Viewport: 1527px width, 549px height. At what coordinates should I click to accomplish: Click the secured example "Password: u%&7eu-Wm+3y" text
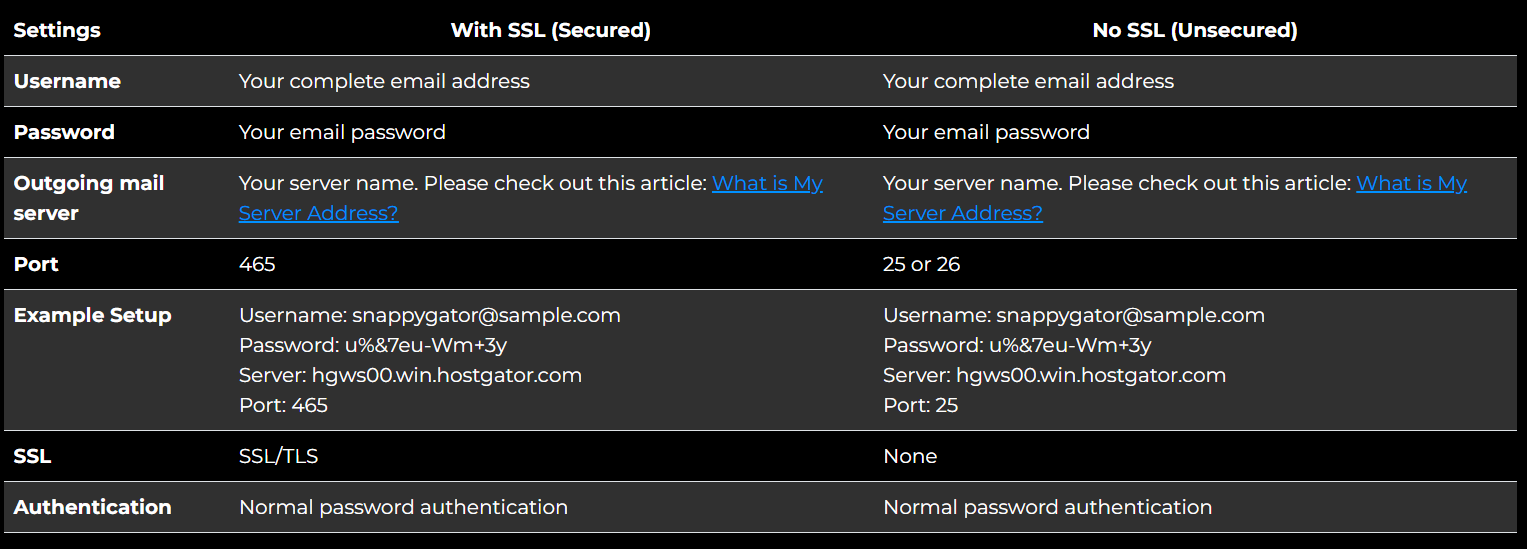pyautogui.click(x=373, y=345)
